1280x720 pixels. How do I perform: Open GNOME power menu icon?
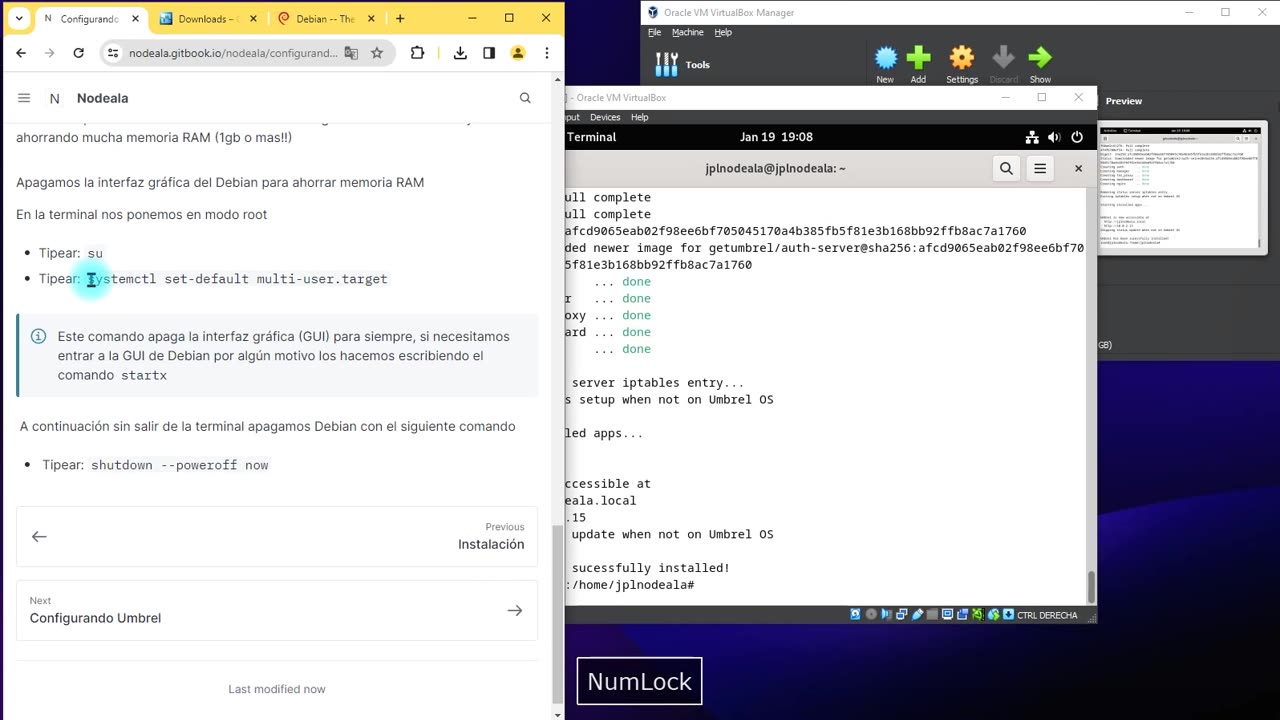click(1077, 137)
